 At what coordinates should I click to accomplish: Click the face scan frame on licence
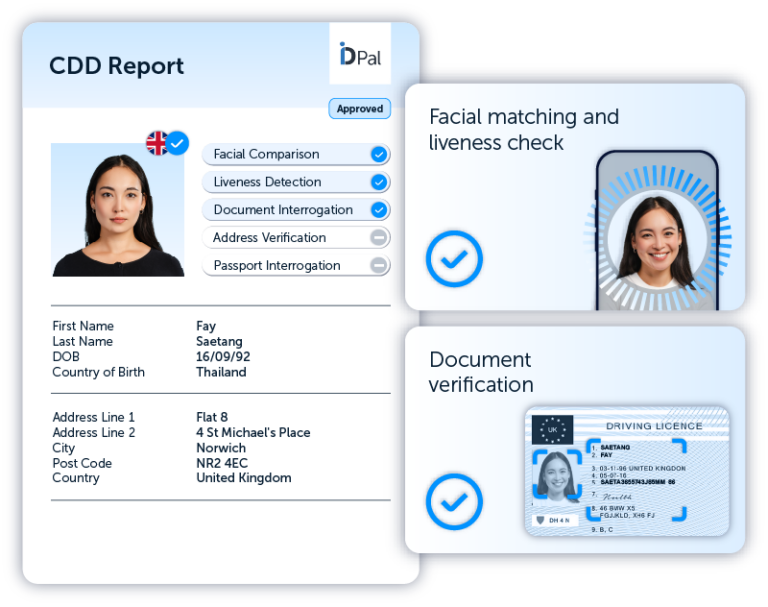558,474
